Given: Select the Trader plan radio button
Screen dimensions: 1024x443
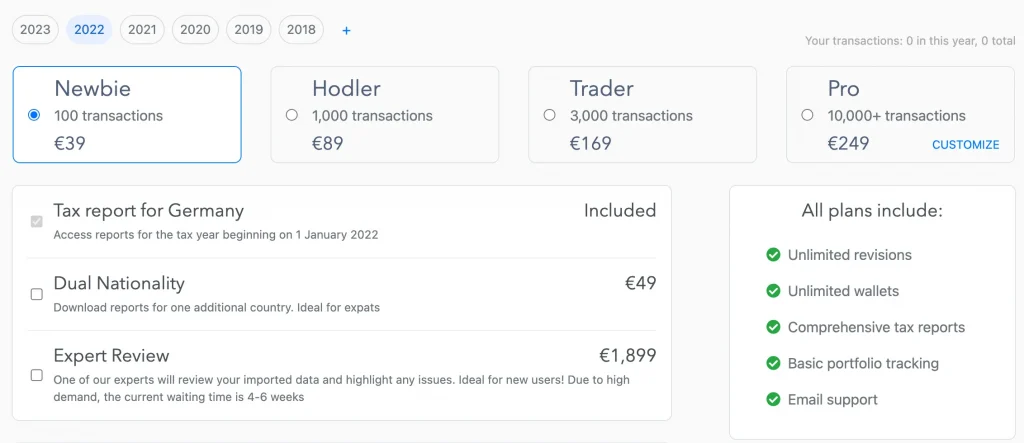Looking at the screenshot, I should click(550, 115).
